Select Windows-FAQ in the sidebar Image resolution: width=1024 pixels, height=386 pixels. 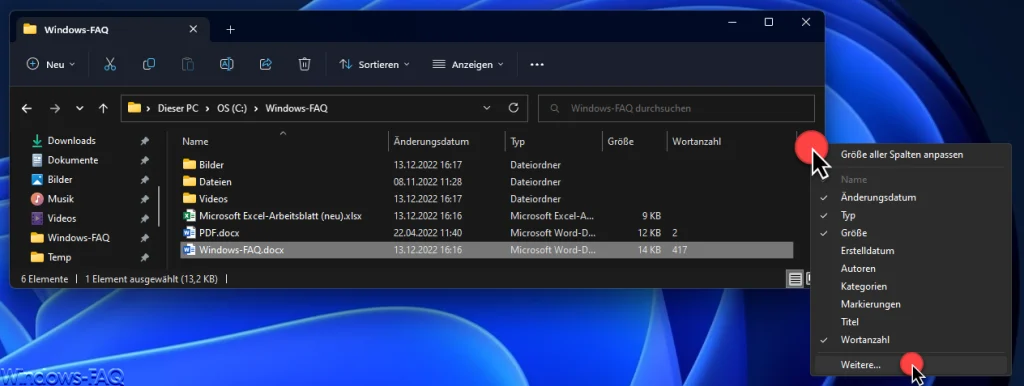78,238
